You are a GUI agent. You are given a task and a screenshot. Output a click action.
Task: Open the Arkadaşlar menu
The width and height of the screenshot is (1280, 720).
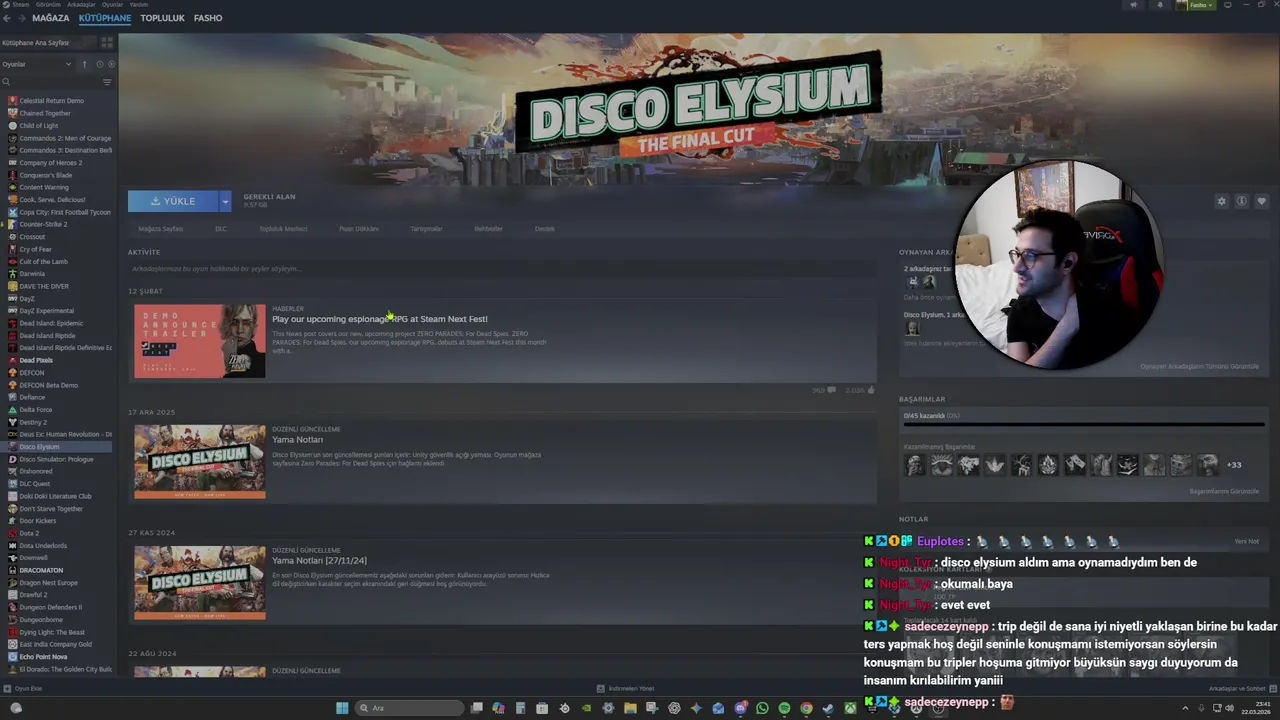[x=80, y=4]
